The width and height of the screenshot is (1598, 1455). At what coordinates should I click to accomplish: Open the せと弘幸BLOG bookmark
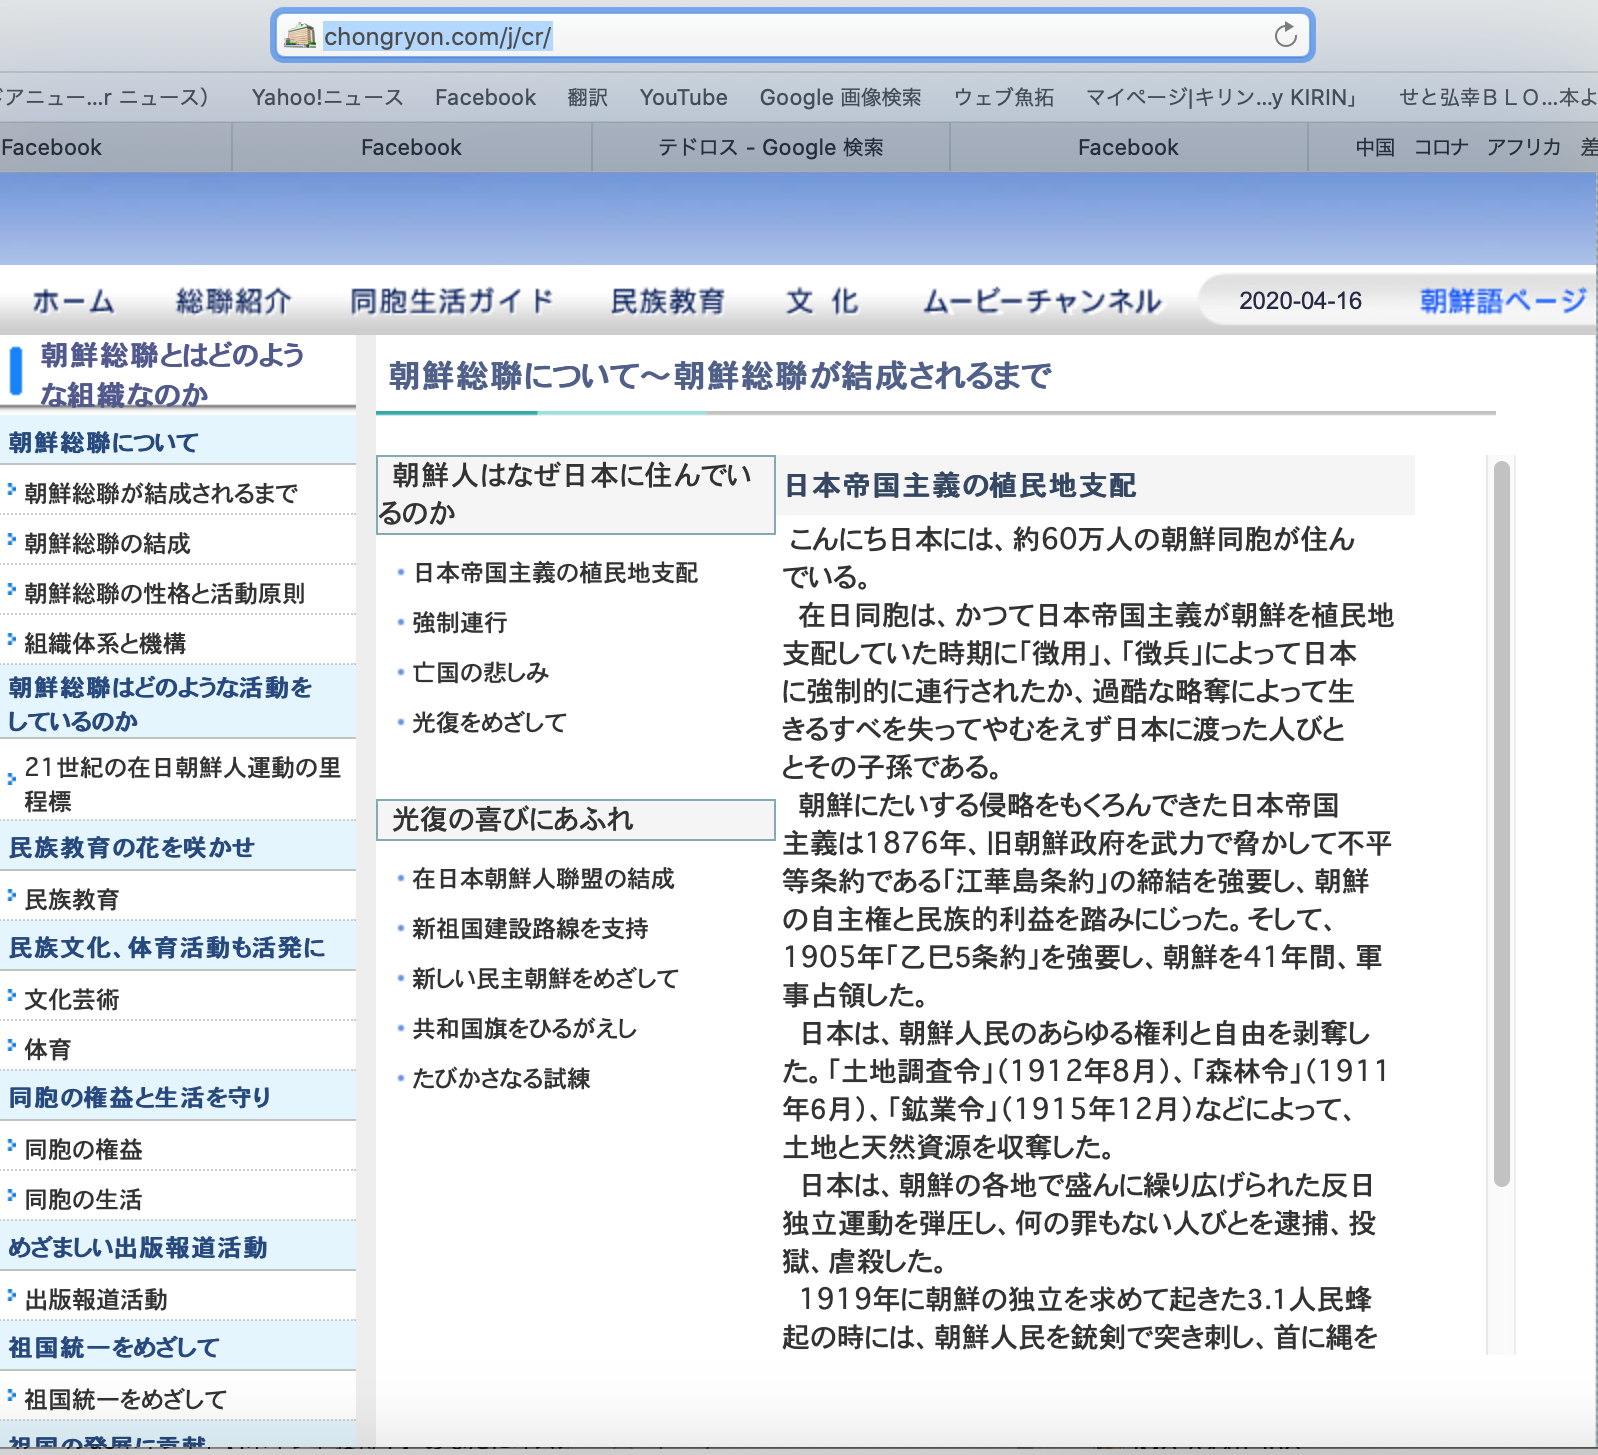pyautogui.click(x=1497, y=97)
